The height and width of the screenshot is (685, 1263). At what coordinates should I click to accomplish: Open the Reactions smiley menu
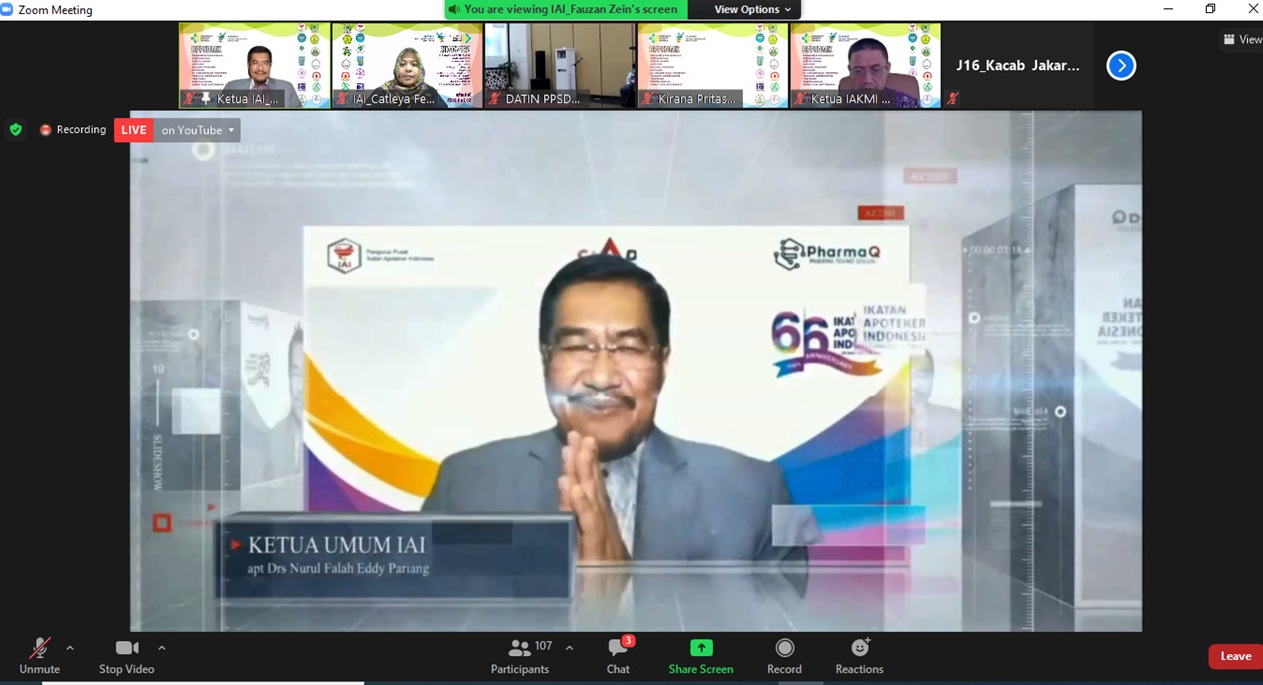click(x=859, y=656)
